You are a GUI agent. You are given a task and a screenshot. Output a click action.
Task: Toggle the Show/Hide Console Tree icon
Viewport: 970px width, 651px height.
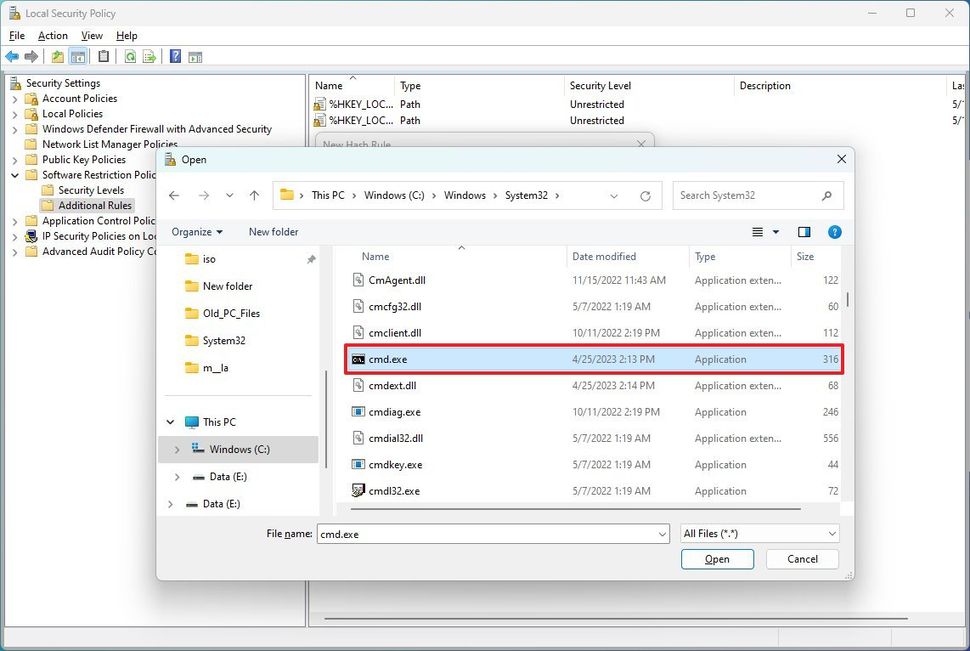point(79,56)
